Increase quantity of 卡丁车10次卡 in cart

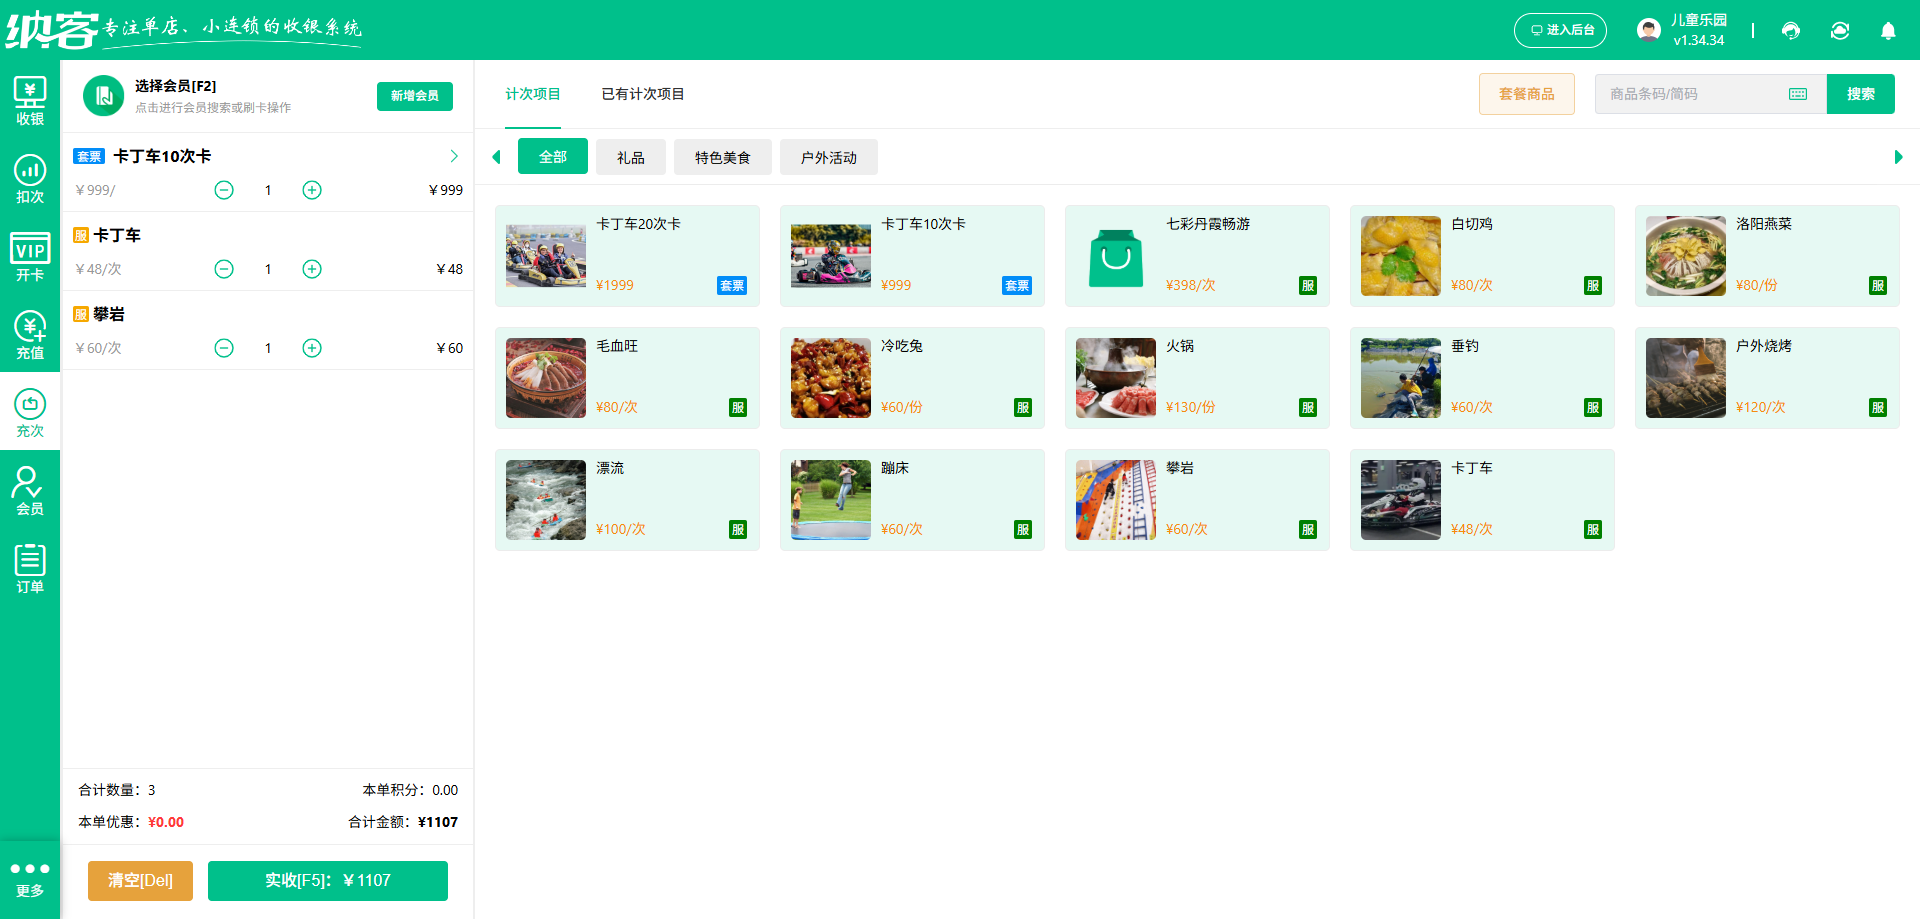pos(312,190)
